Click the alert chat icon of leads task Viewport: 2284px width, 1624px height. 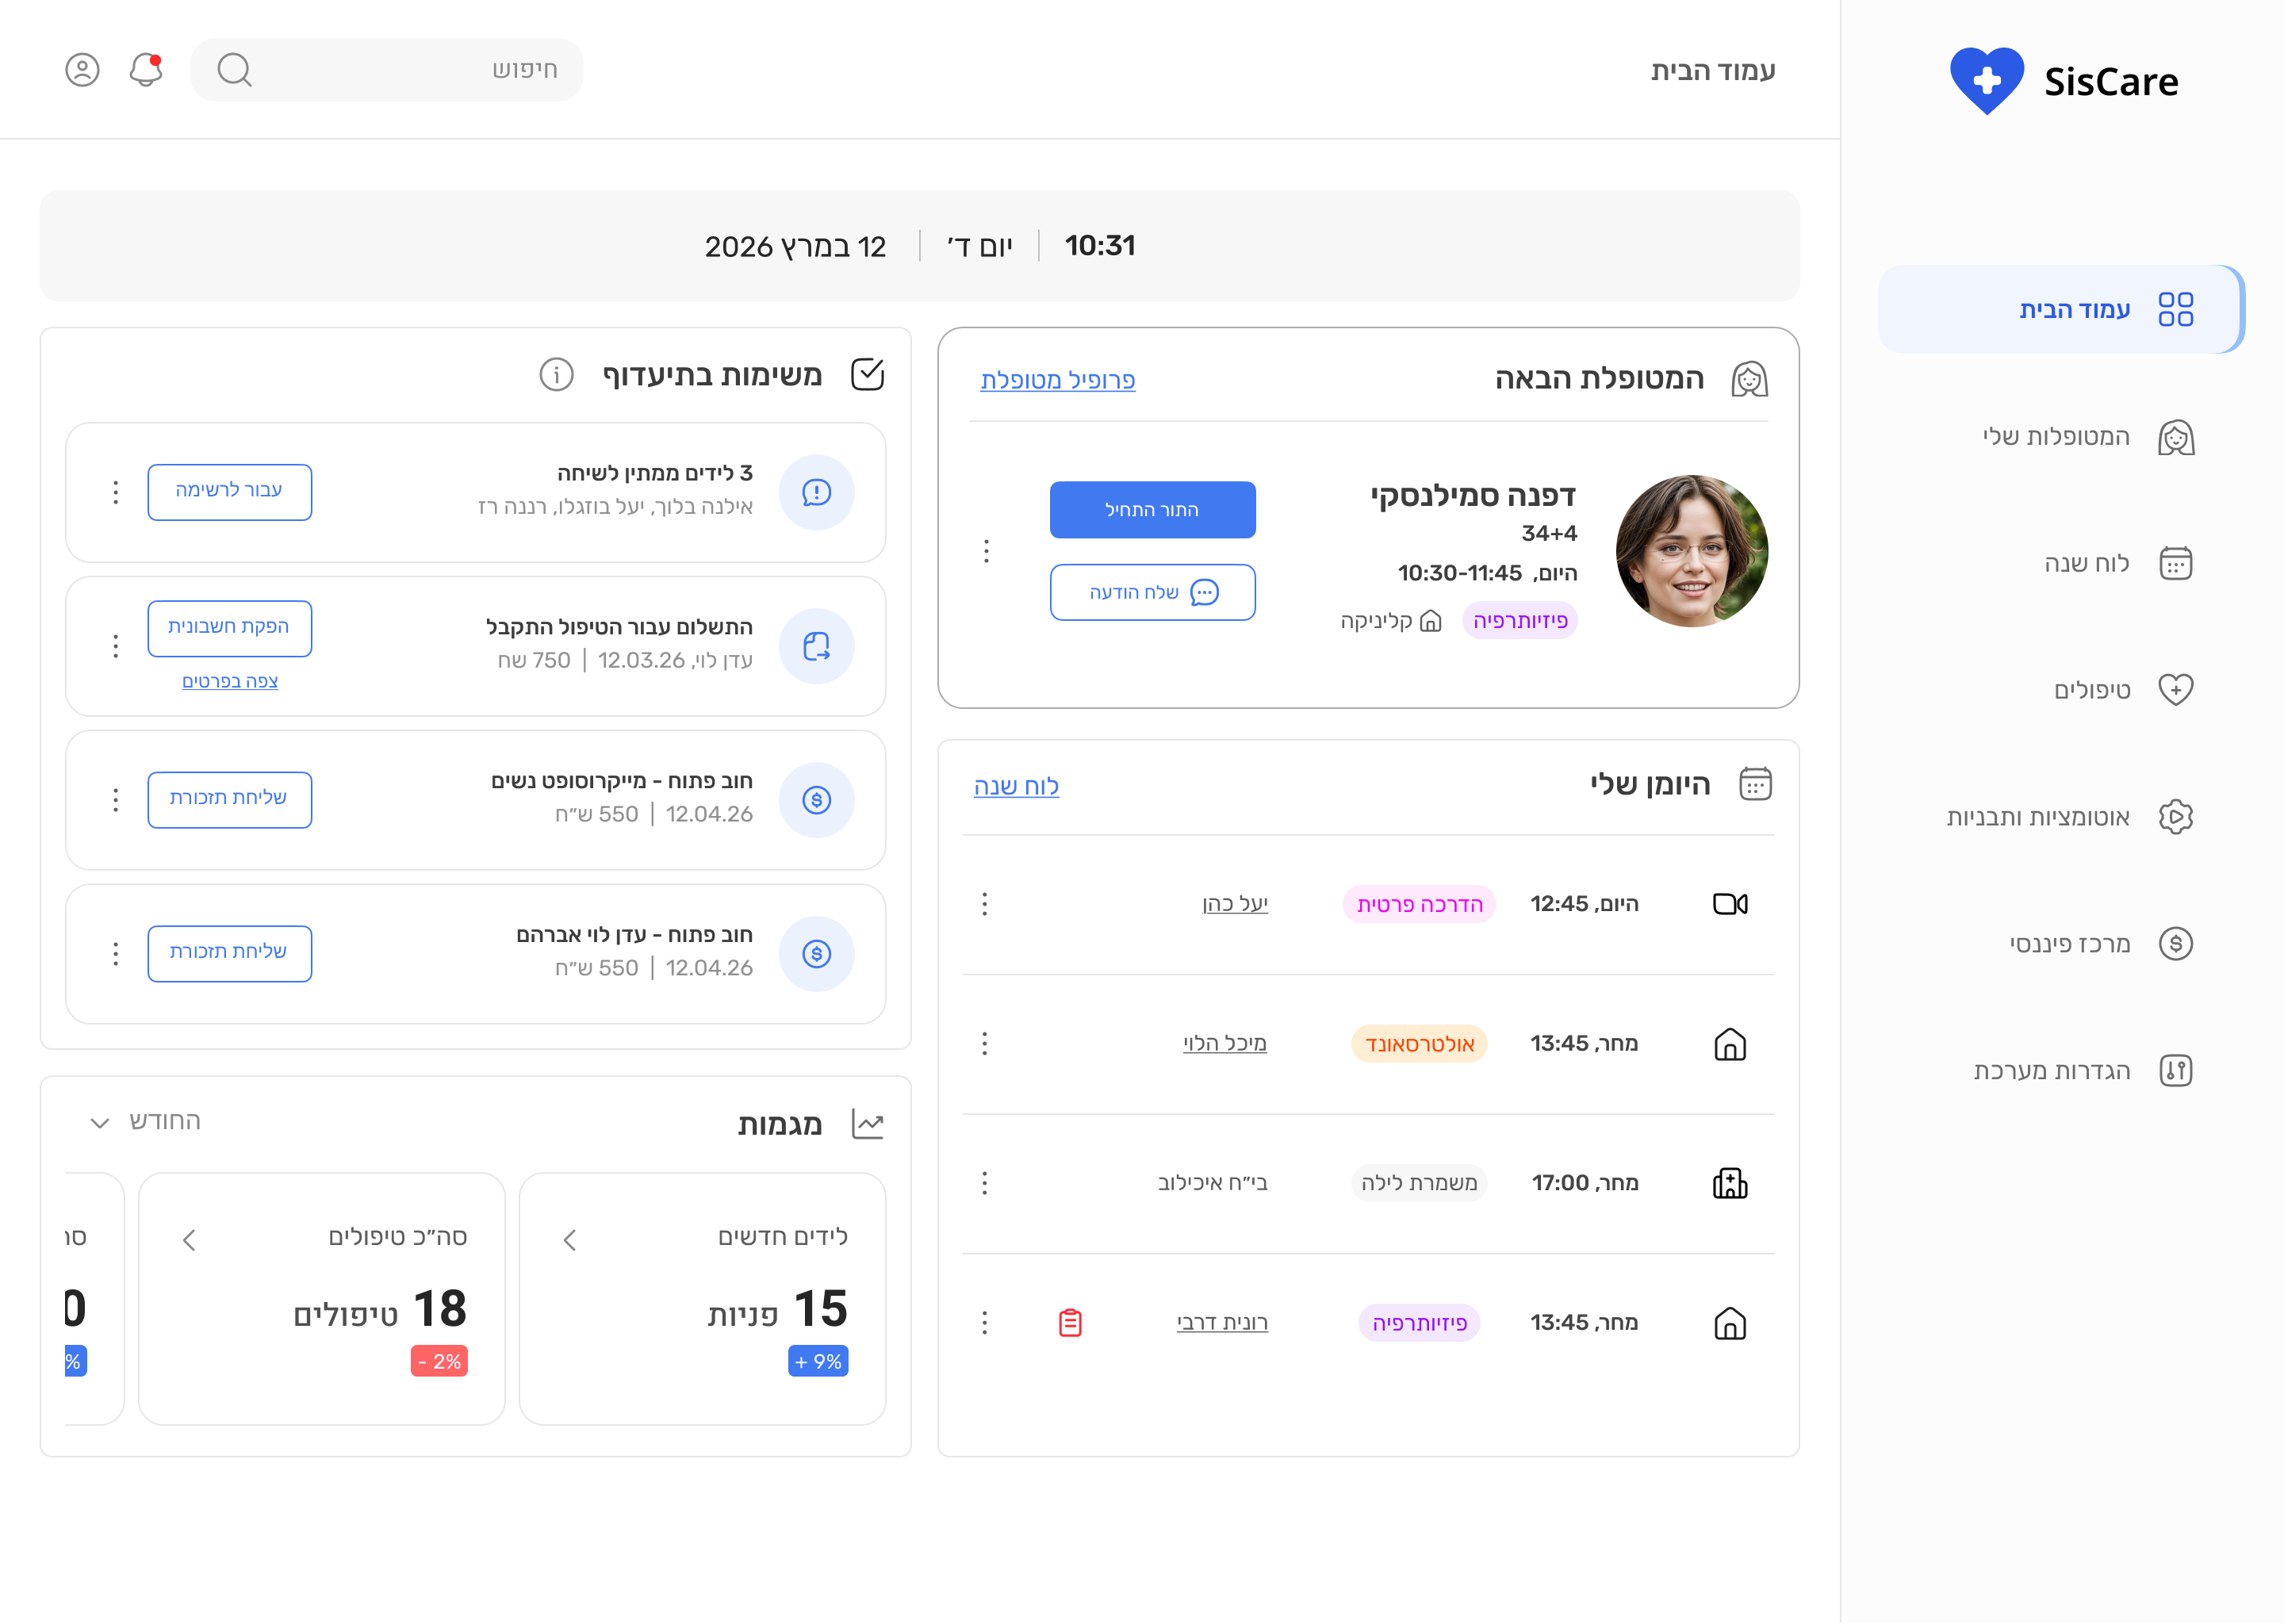click(817, 492)
